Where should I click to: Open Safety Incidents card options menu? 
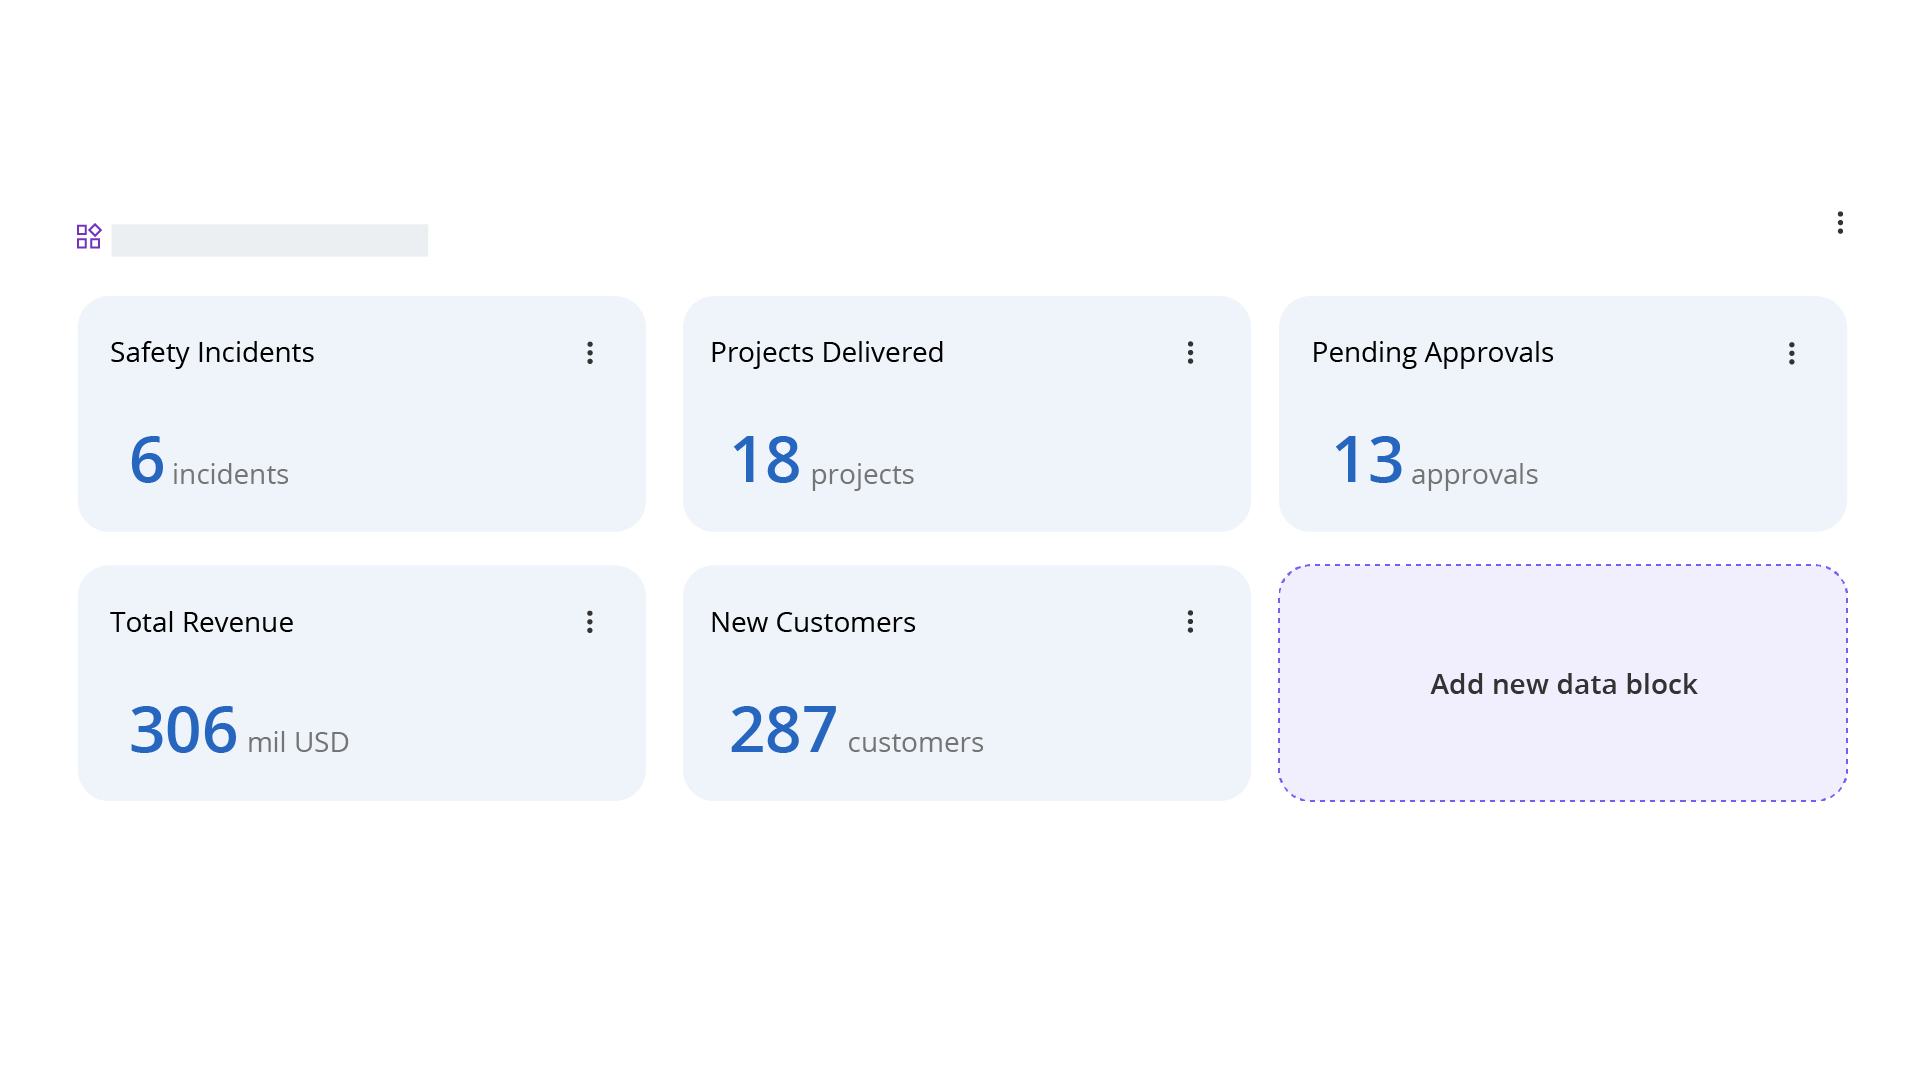click(x=590, y=352)
